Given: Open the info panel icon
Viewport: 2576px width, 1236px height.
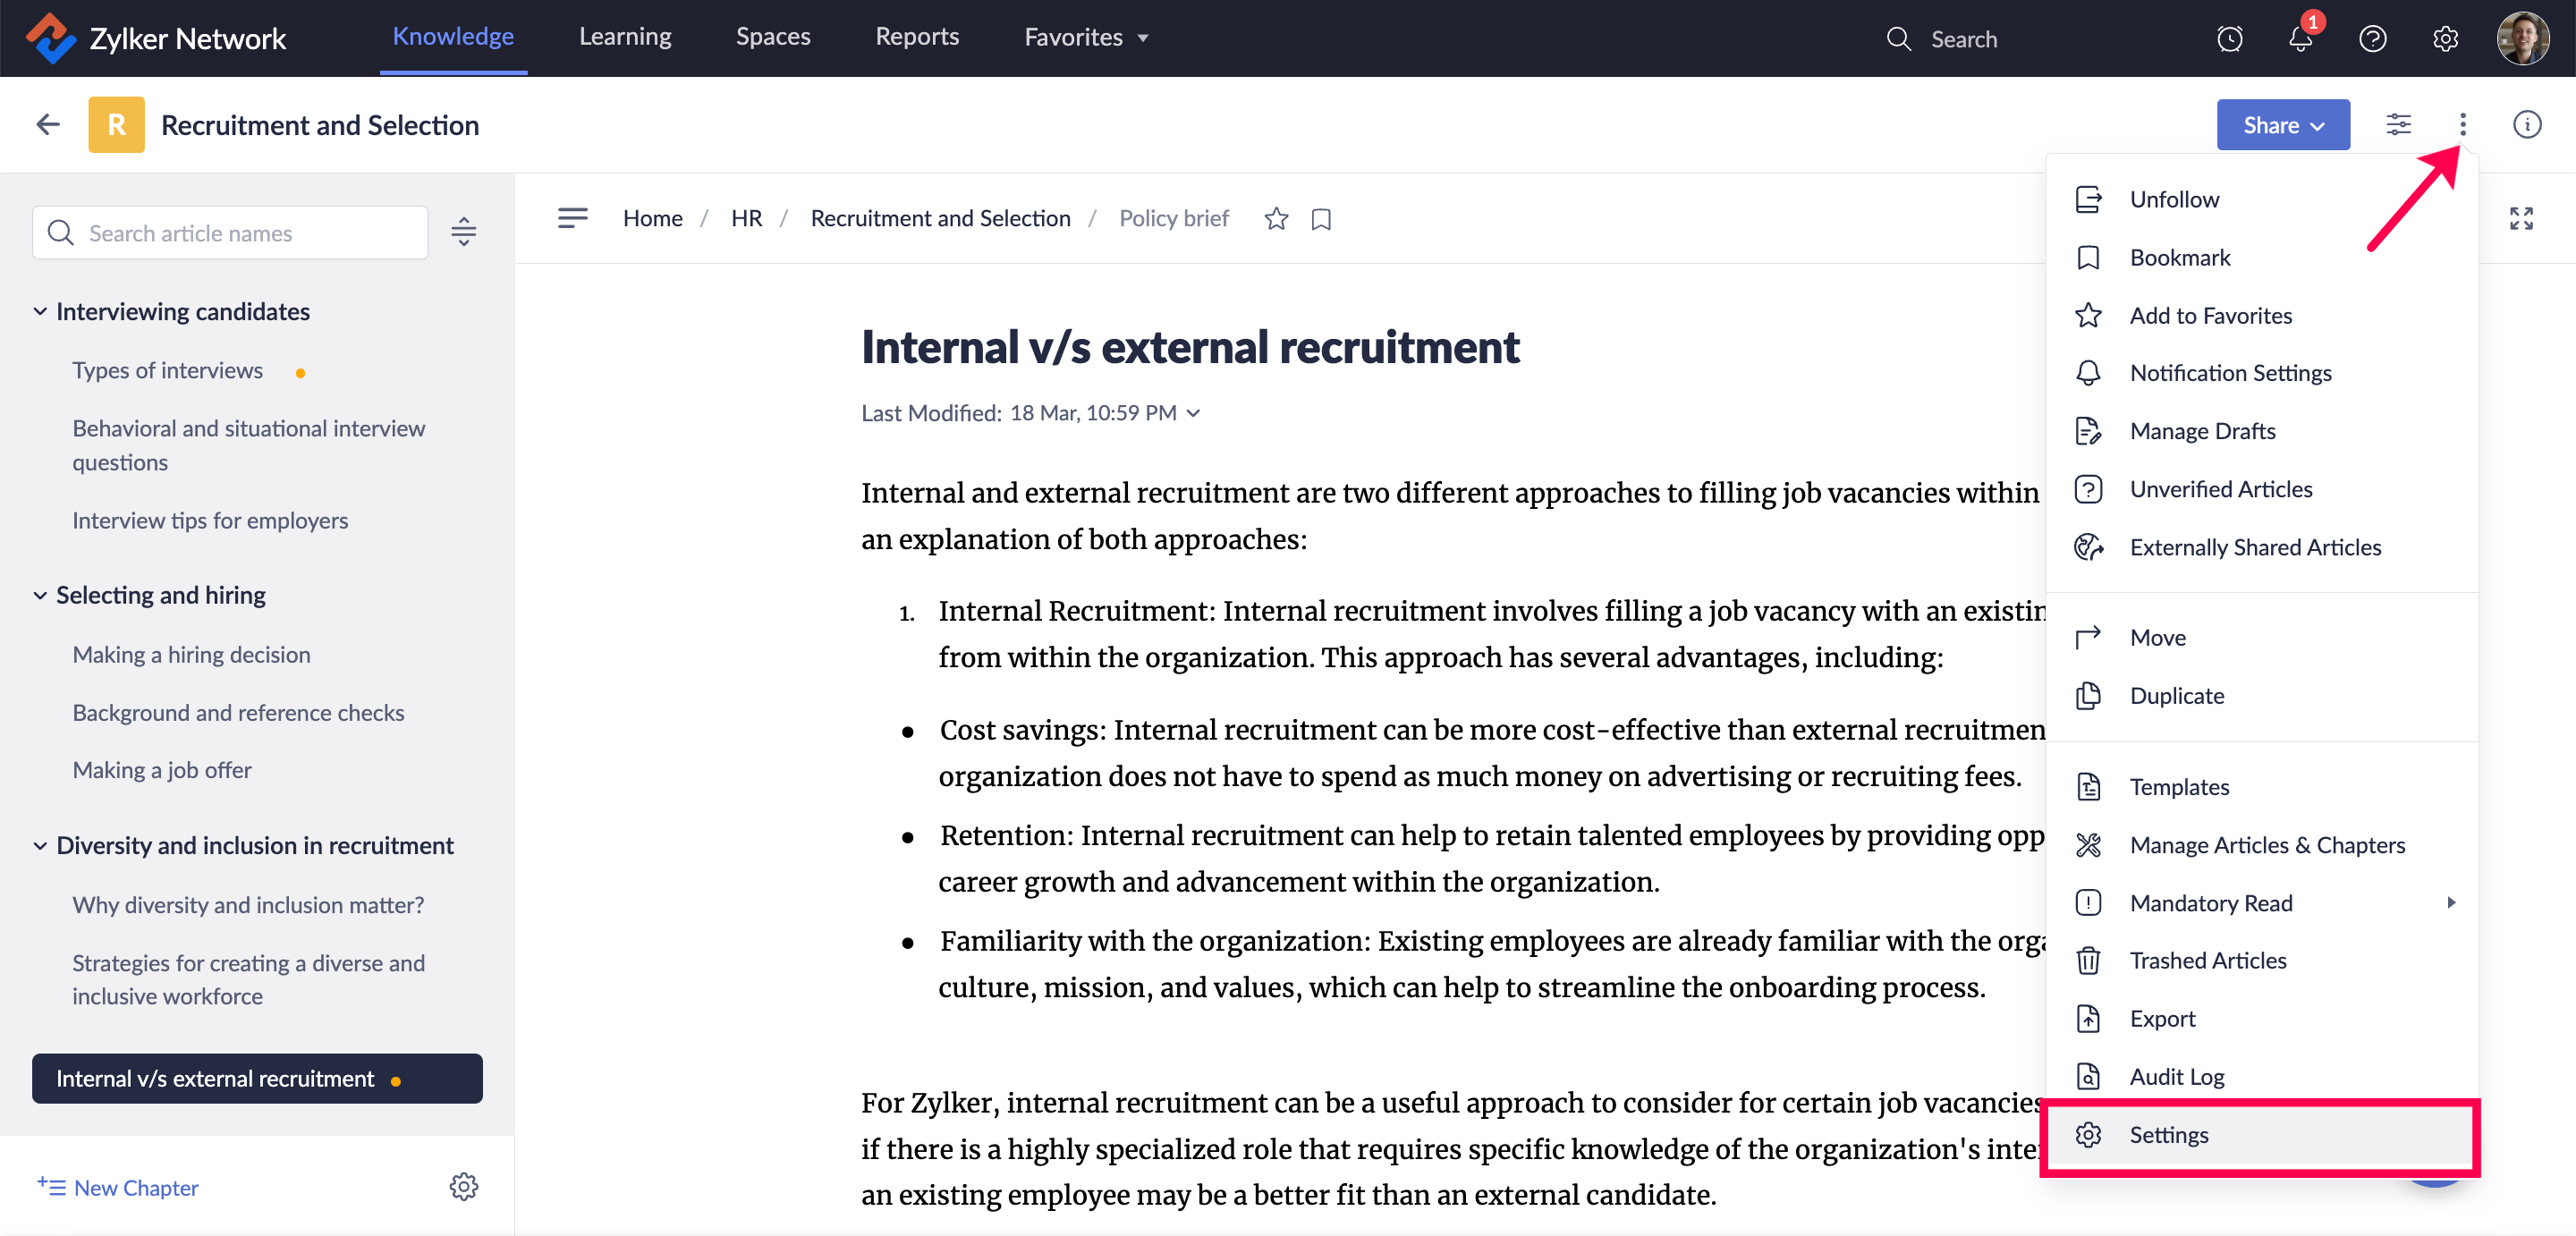Looking at the screenshot, I should 2526,125.
